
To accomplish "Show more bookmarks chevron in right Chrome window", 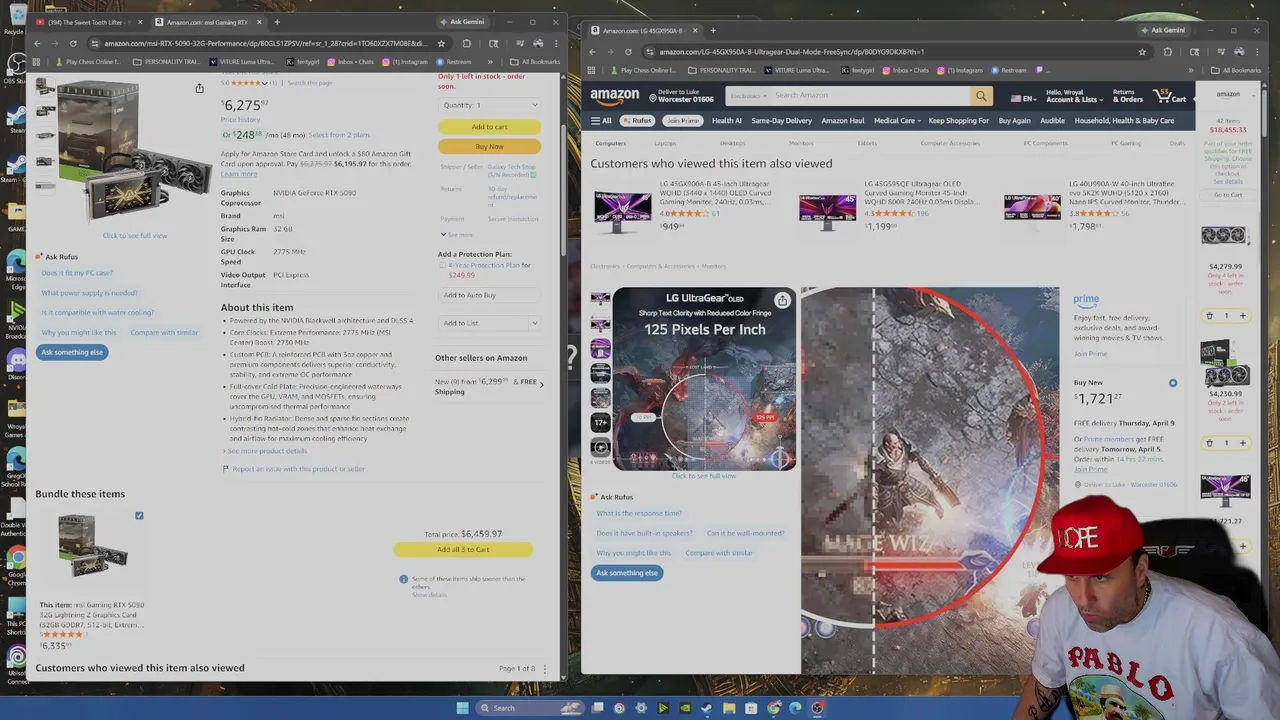I will [x=1191, y=70].
